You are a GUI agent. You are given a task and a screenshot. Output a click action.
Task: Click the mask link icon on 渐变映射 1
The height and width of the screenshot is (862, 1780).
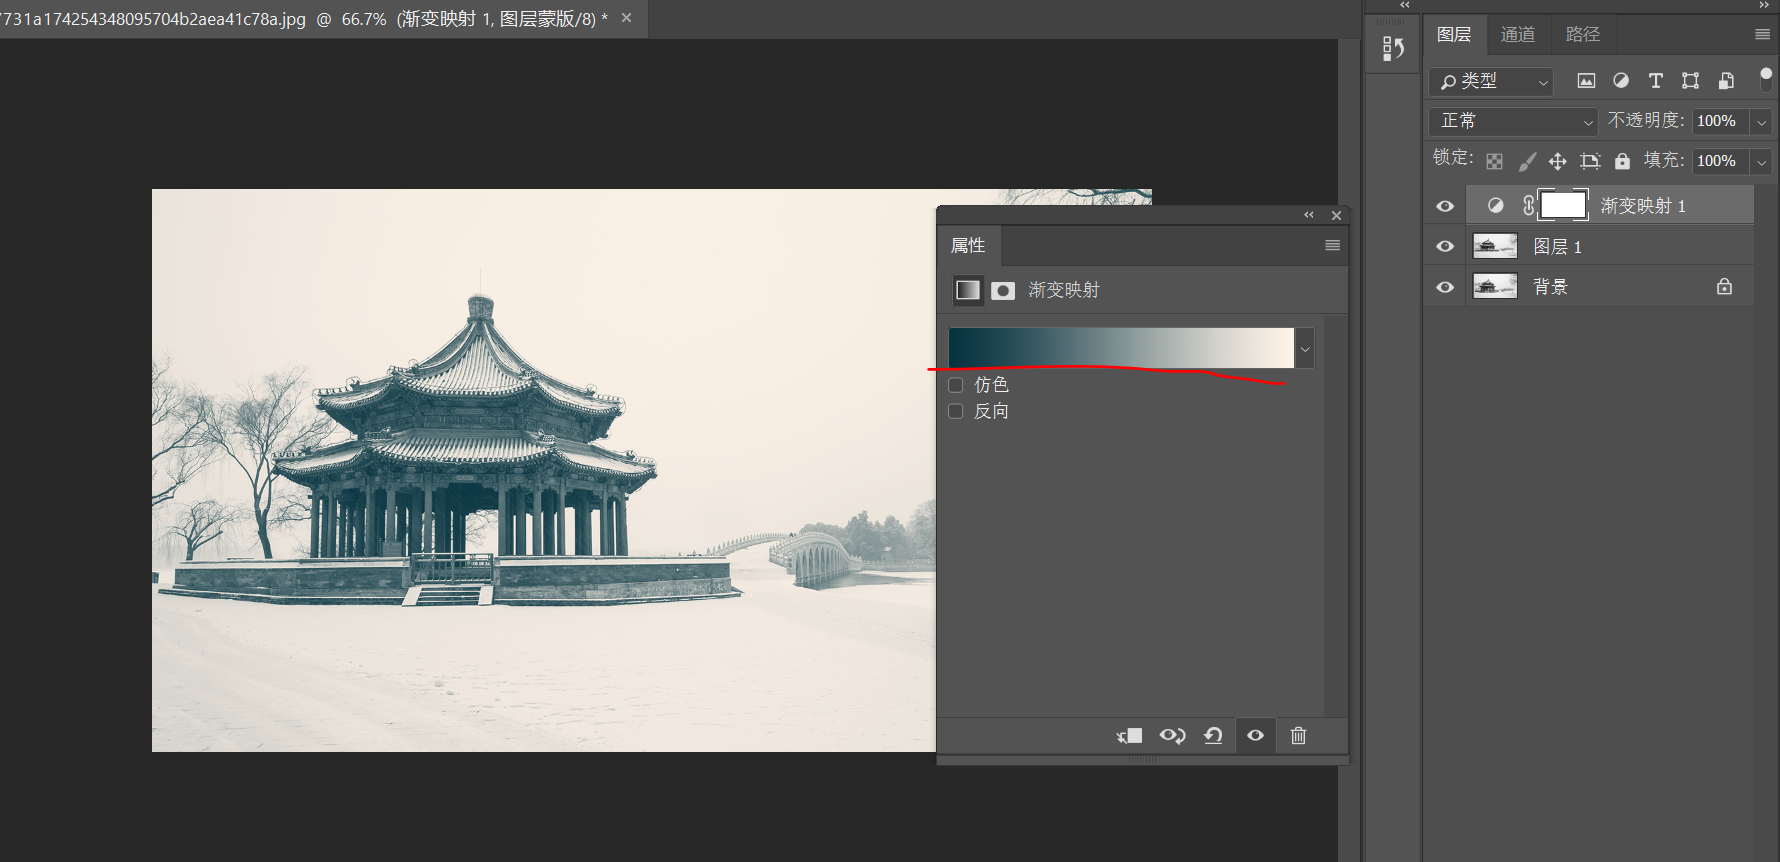tap(1528, 205)
